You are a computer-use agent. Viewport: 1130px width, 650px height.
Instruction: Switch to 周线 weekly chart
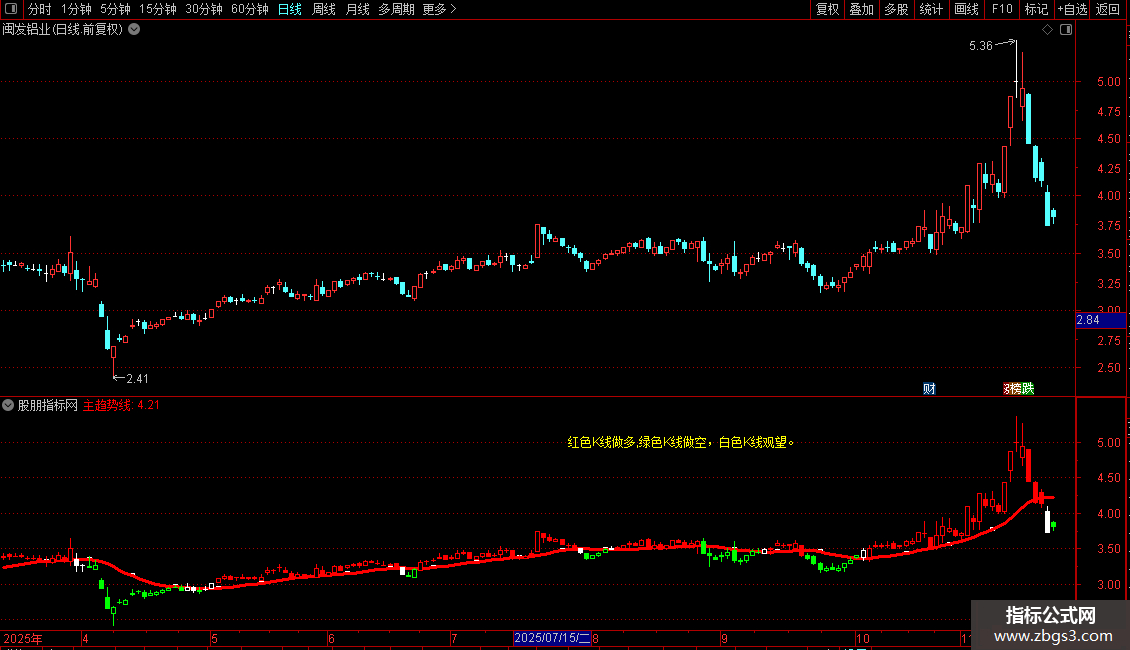pyautogui.click(x=324, y=9)
